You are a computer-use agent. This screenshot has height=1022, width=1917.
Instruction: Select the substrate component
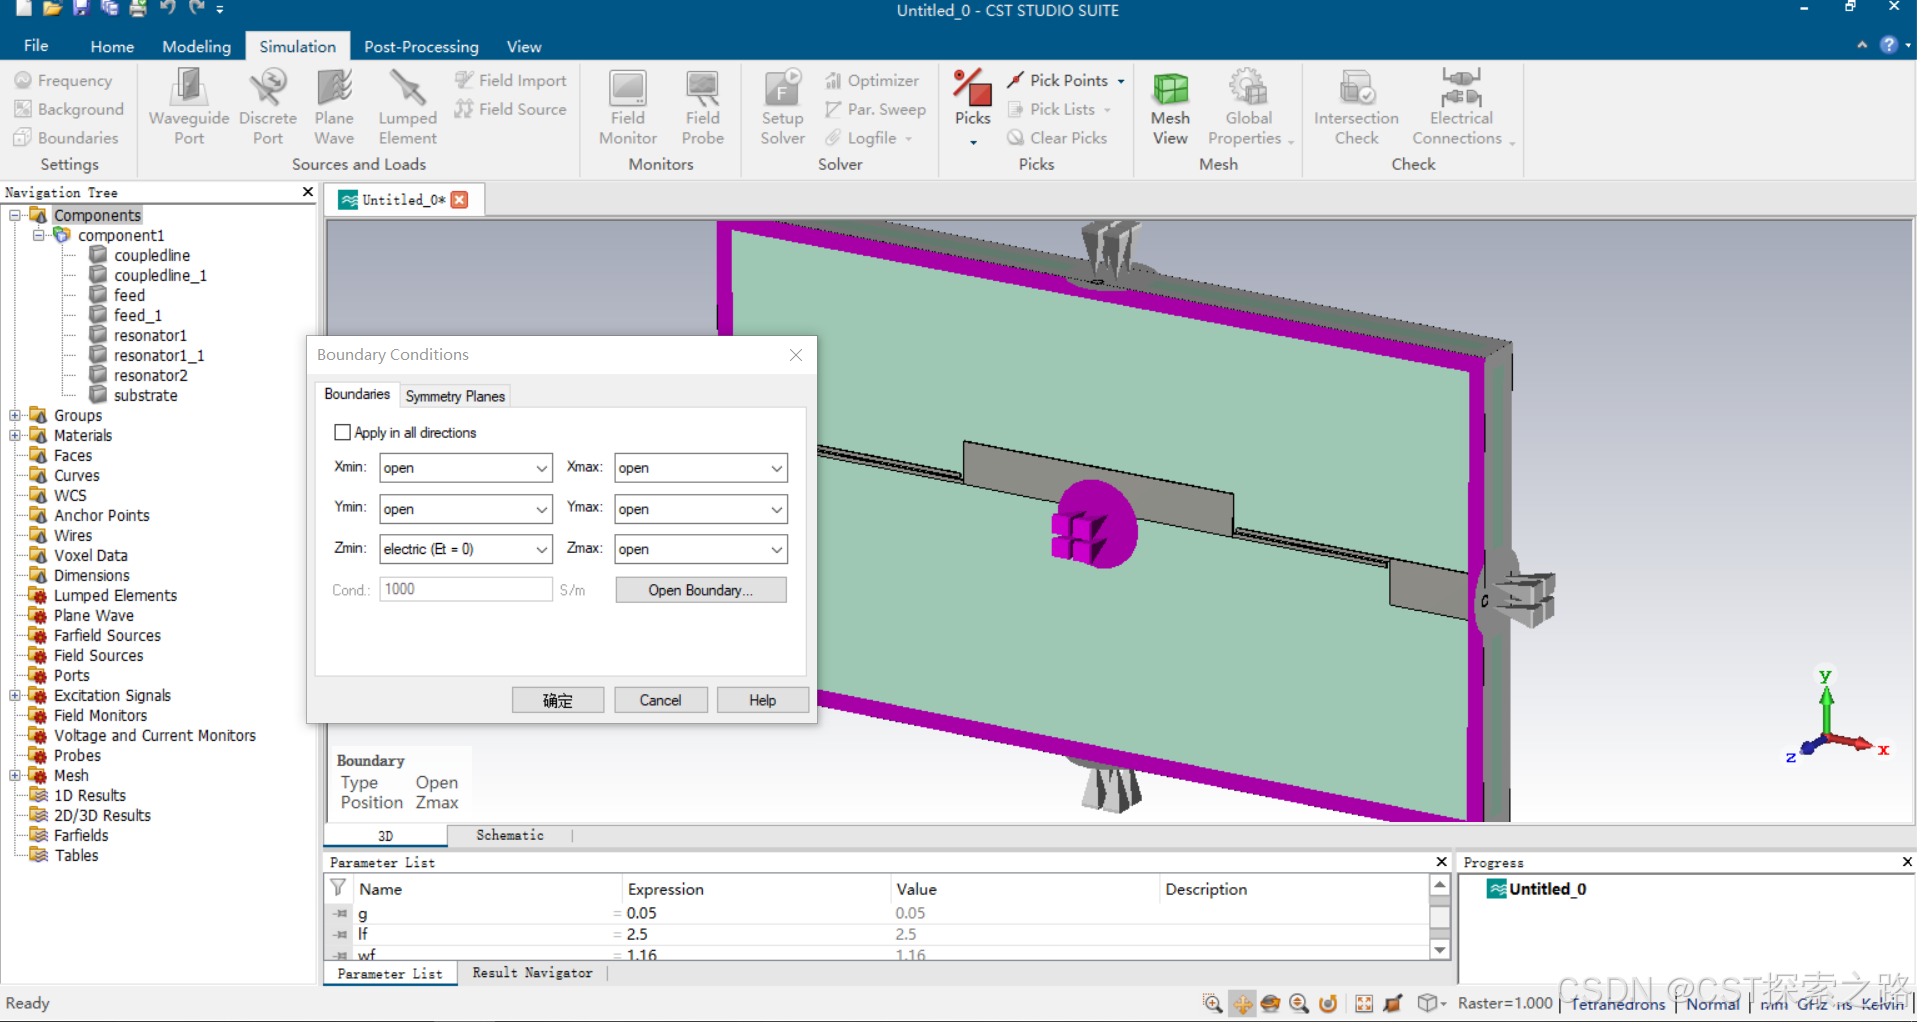tap(145, 395)
